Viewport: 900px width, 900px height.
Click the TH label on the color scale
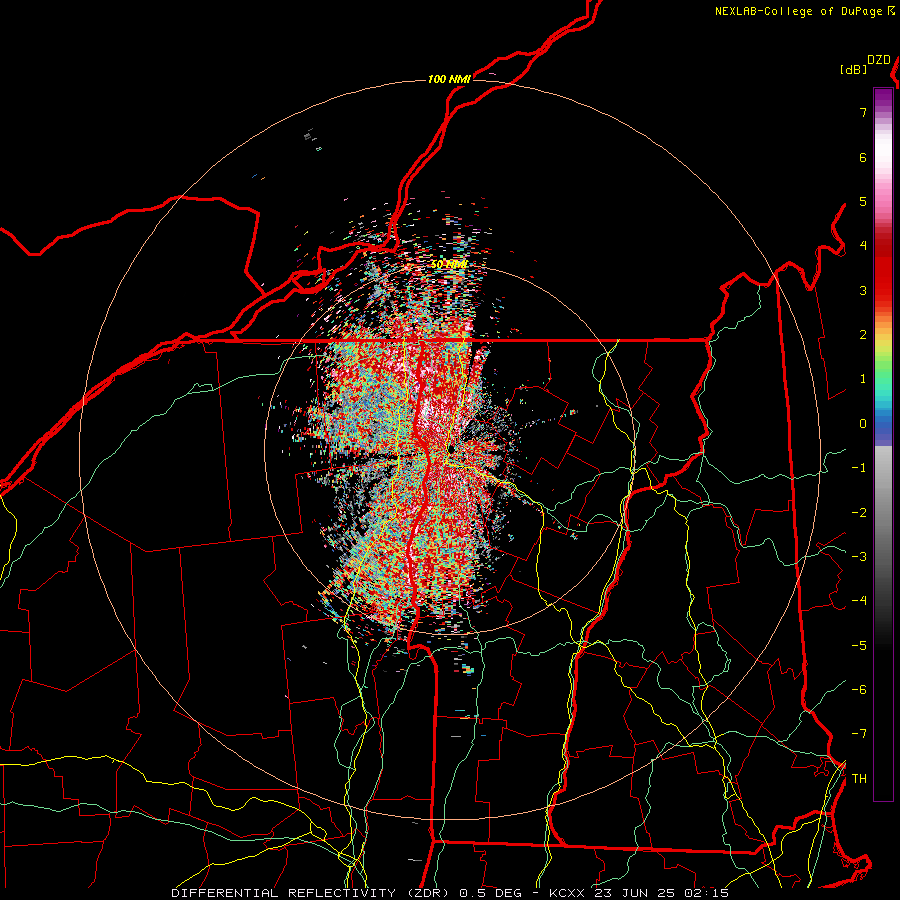pos(859,779)
